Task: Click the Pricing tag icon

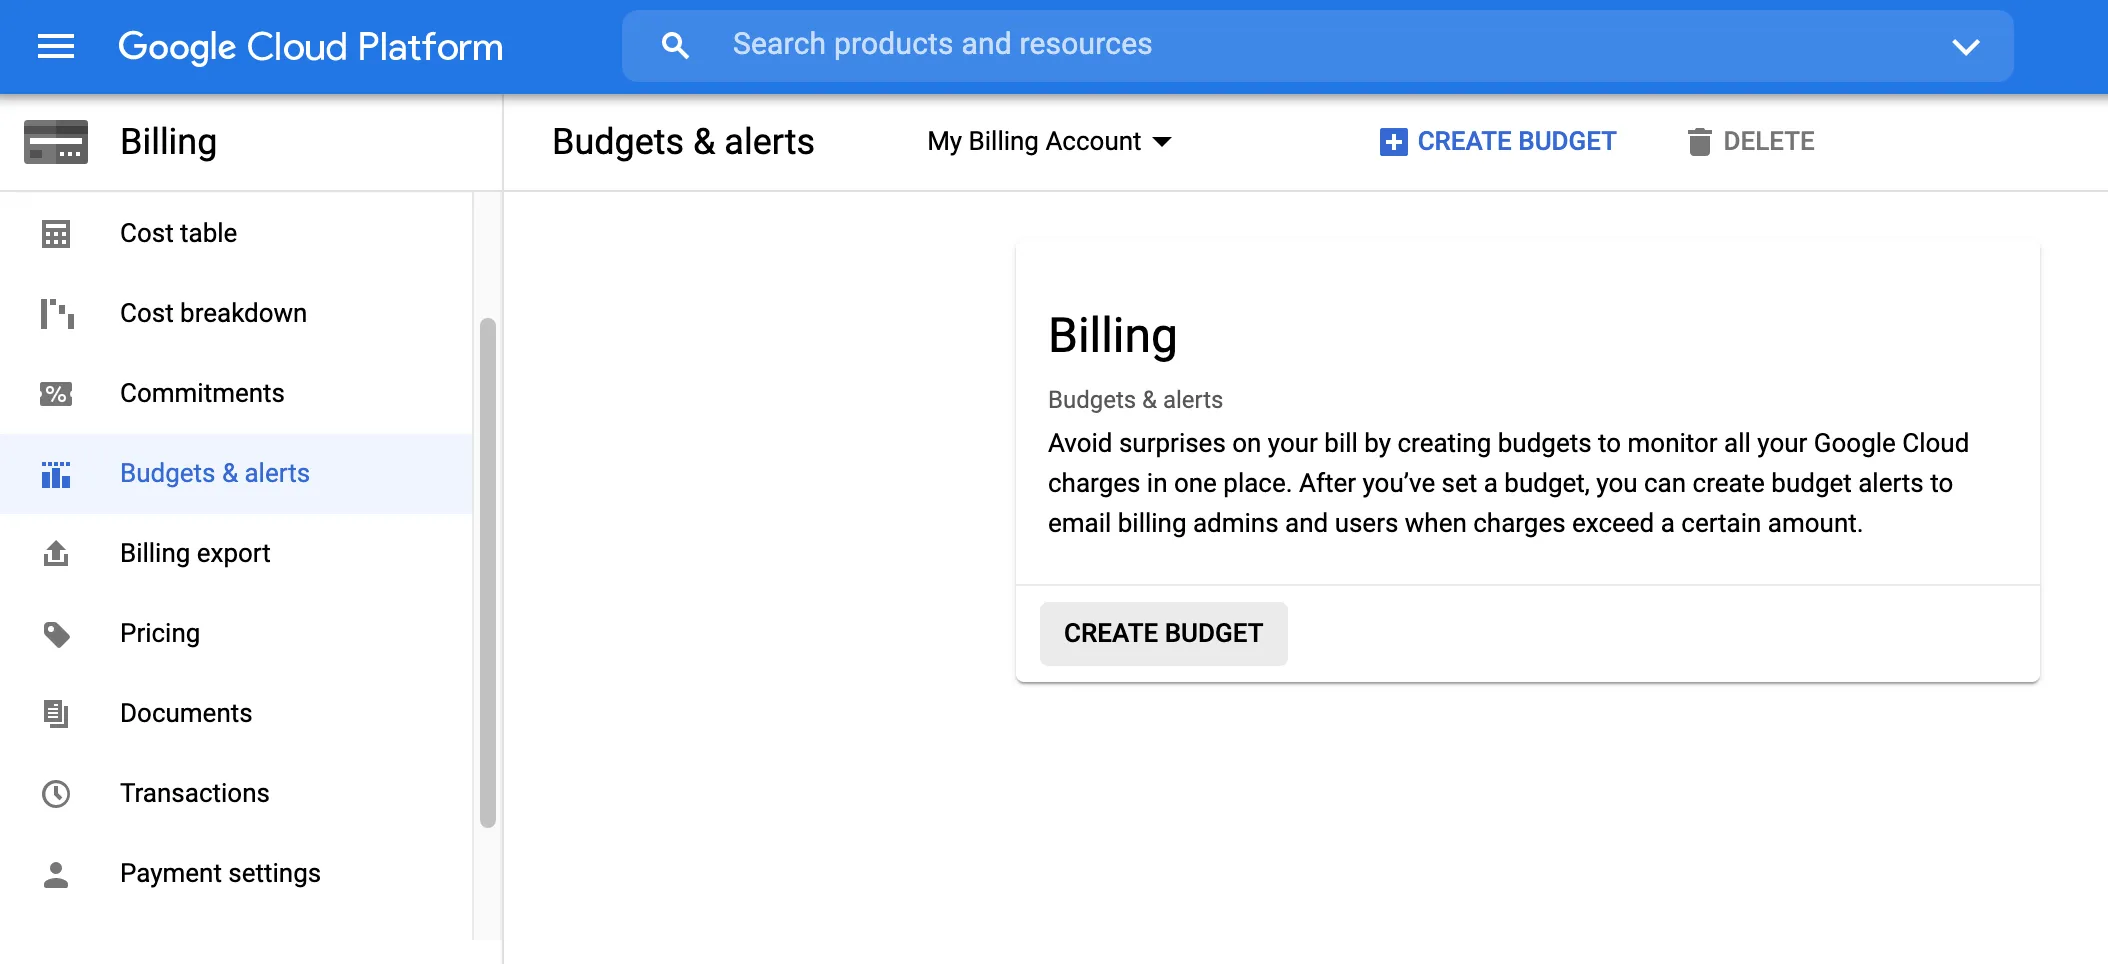Action: pos(57,634)
